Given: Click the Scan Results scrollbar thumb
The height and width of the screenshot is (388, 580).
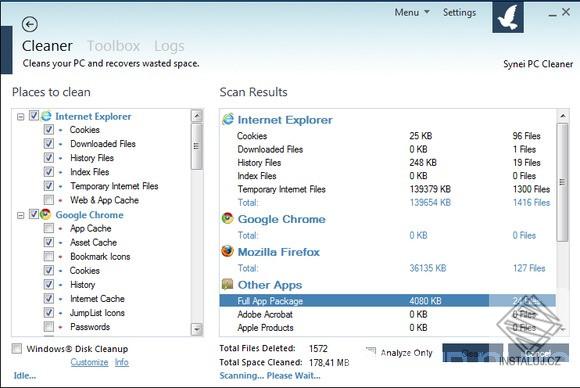Looking at the screenshot, I should pos(563,182).
